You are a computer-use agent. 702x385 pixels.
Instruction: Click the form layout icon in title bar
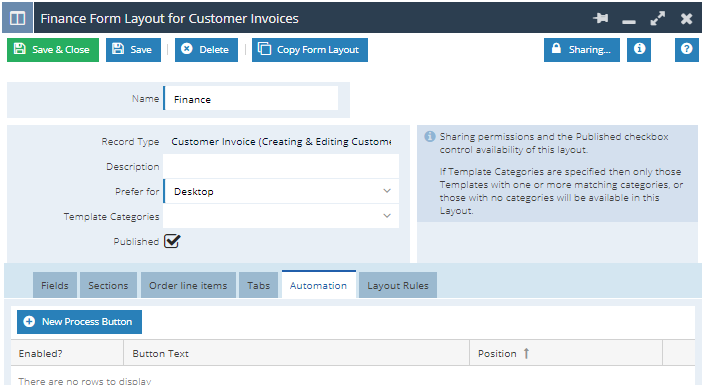(x=17, y=18)
